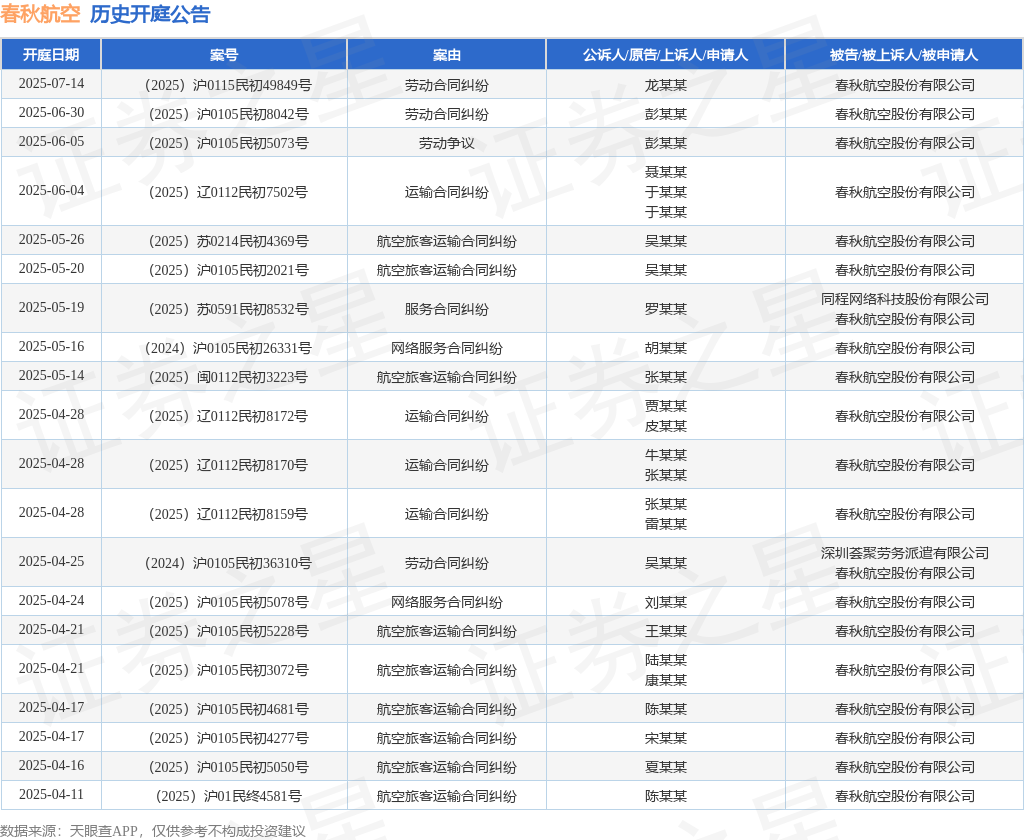Click the 开庭日期 column header

(51, 55)
